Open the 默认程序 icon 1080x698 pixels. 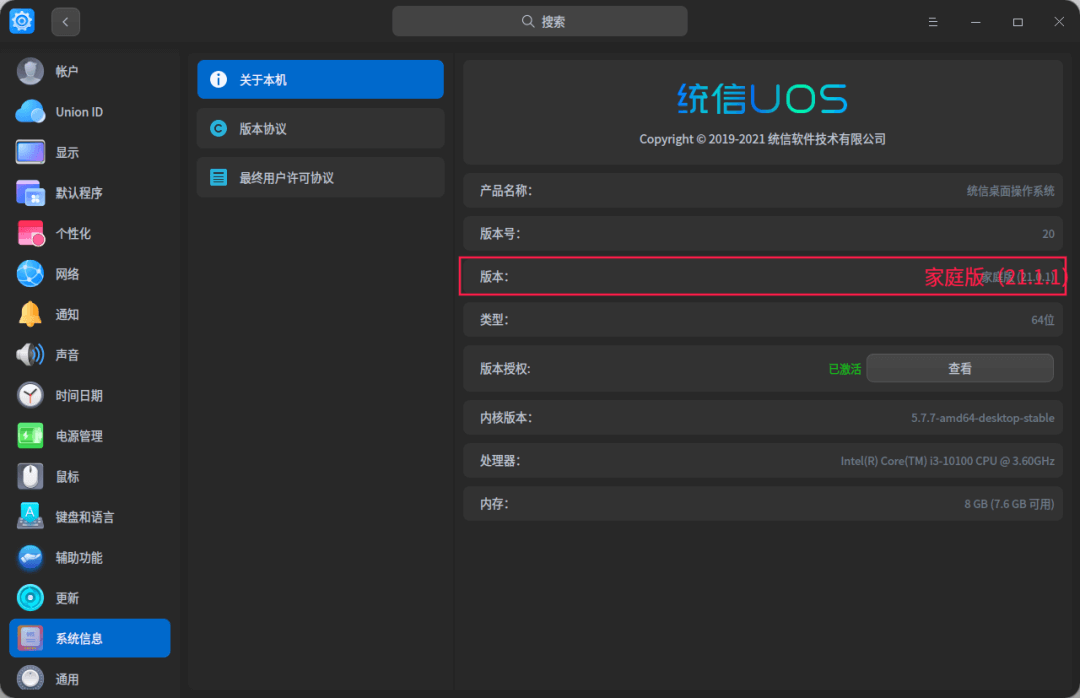pos(30,193)
